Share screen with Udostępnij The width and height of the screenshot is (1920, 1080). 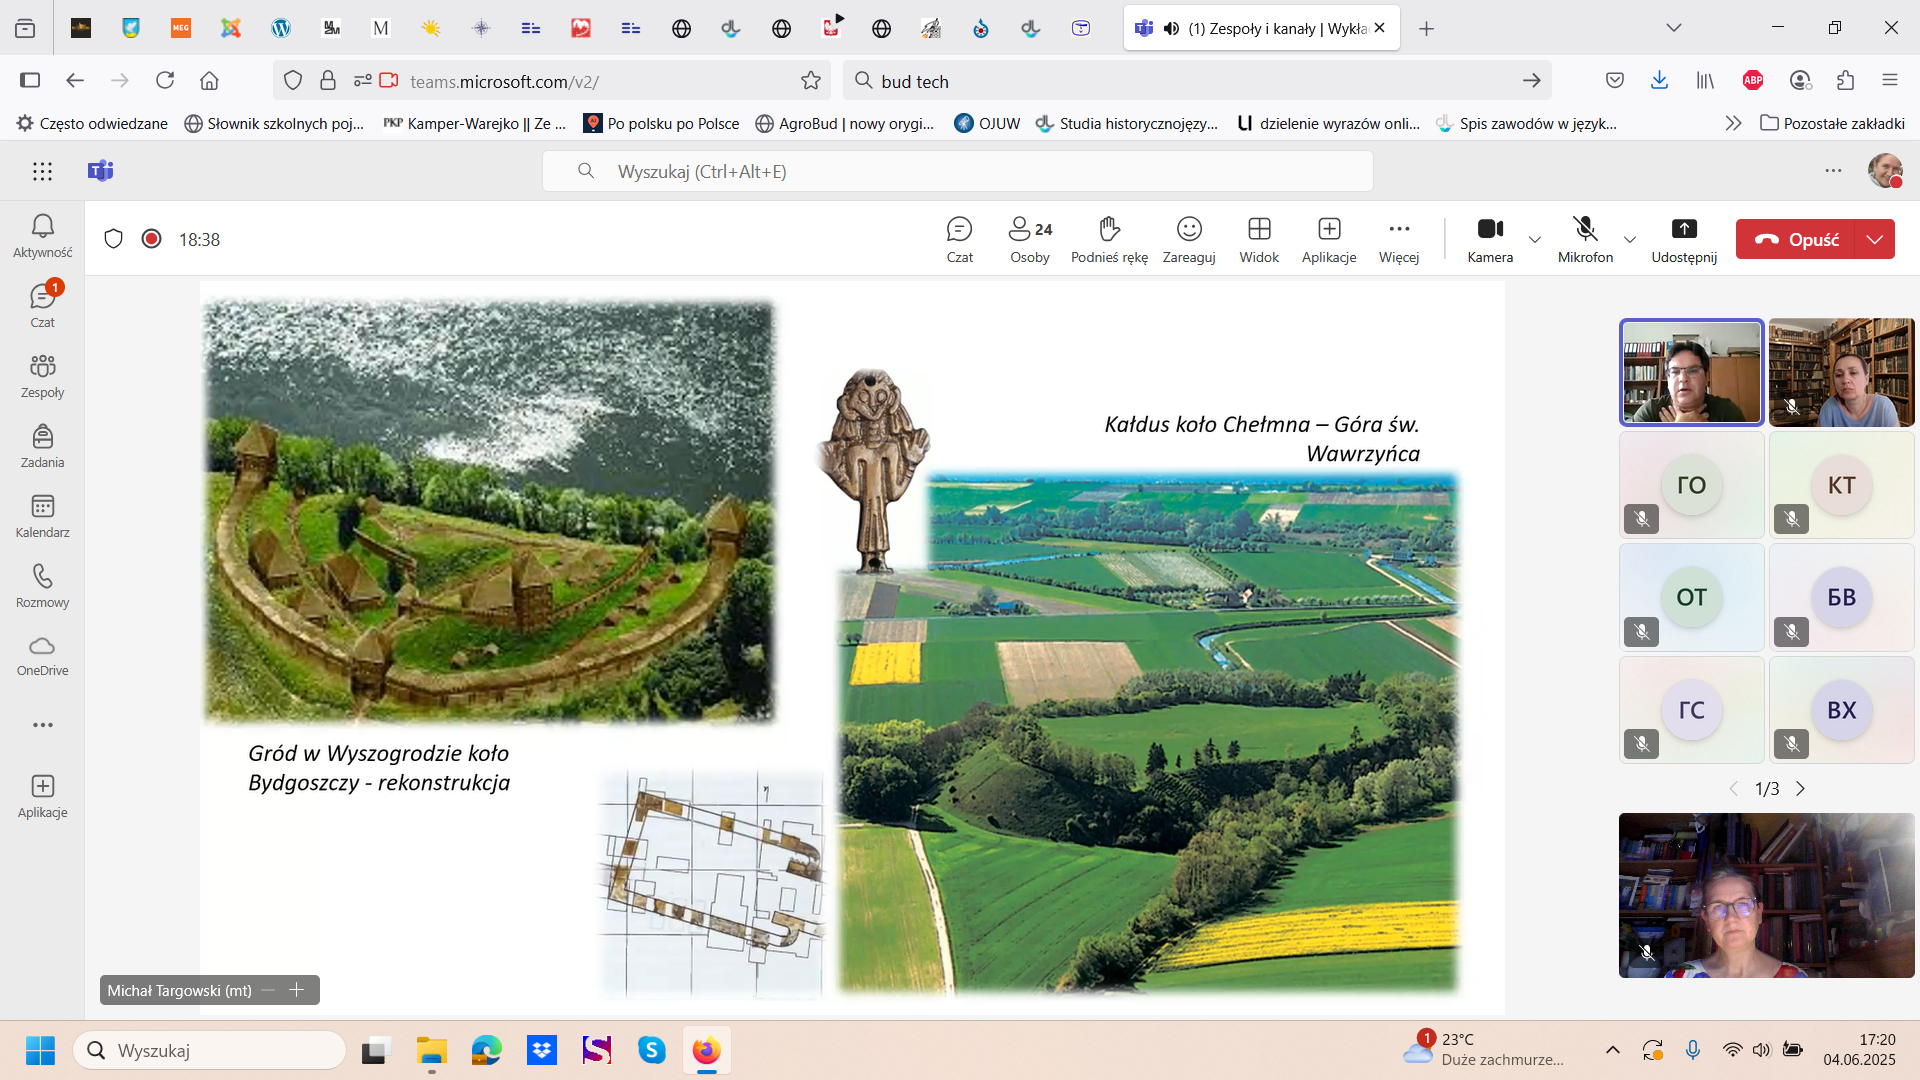1684,240
